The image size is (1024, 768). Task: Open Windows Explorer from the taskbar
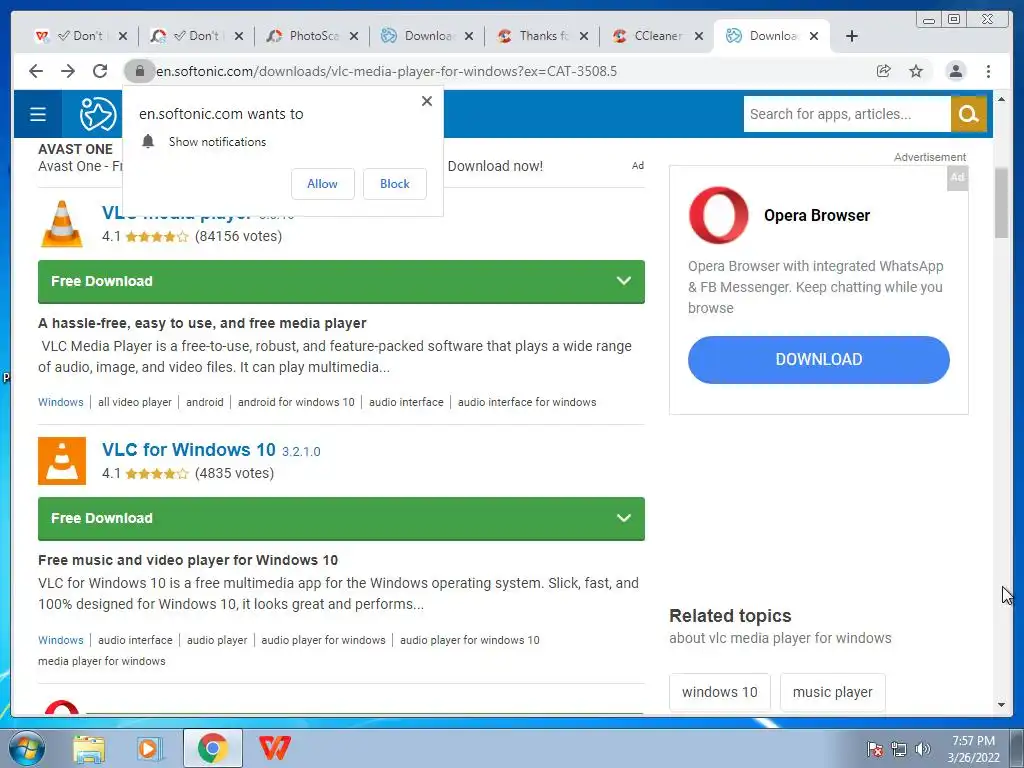[x=89, y=748]
